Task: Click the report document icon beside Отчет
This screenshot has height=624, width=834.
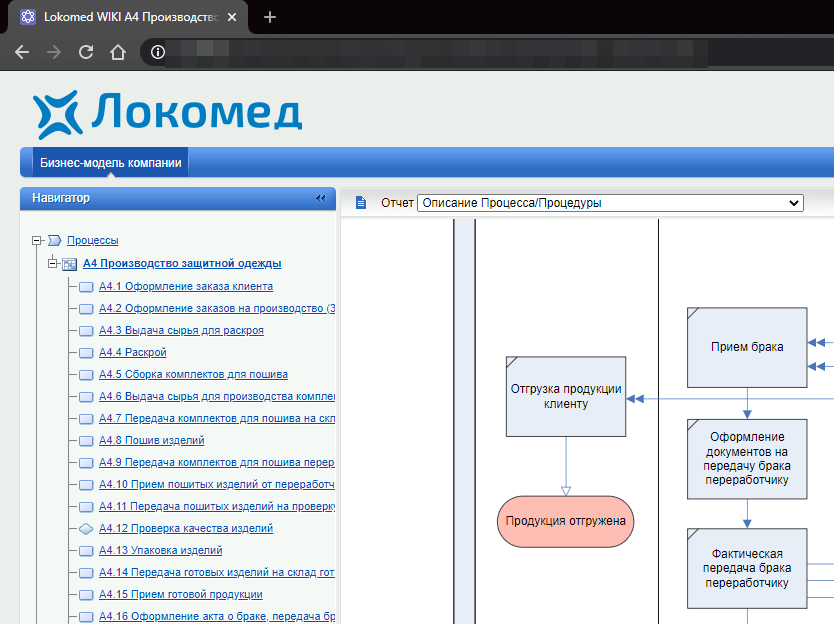Action: [361, 203]
